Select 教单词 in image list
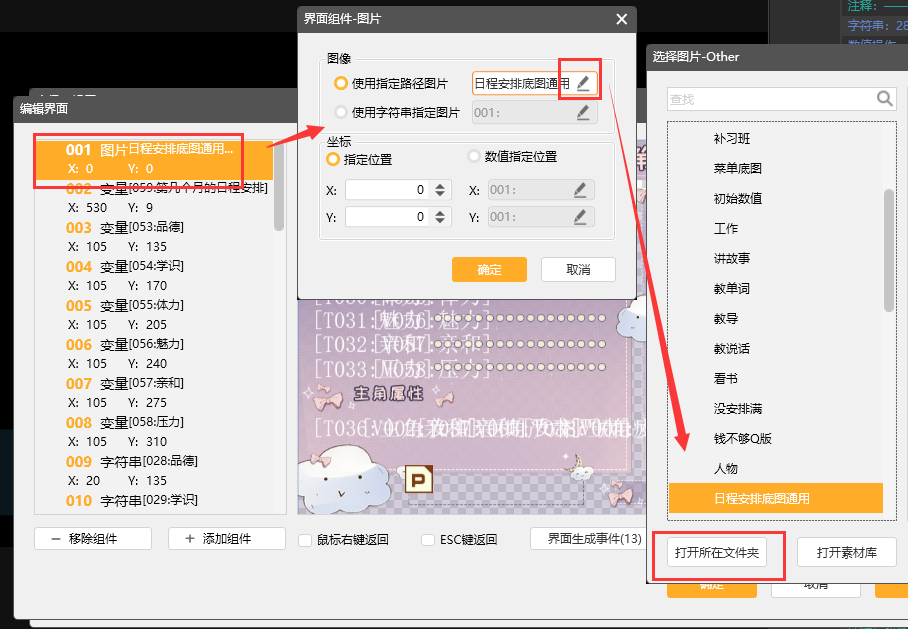 point(775,288)
